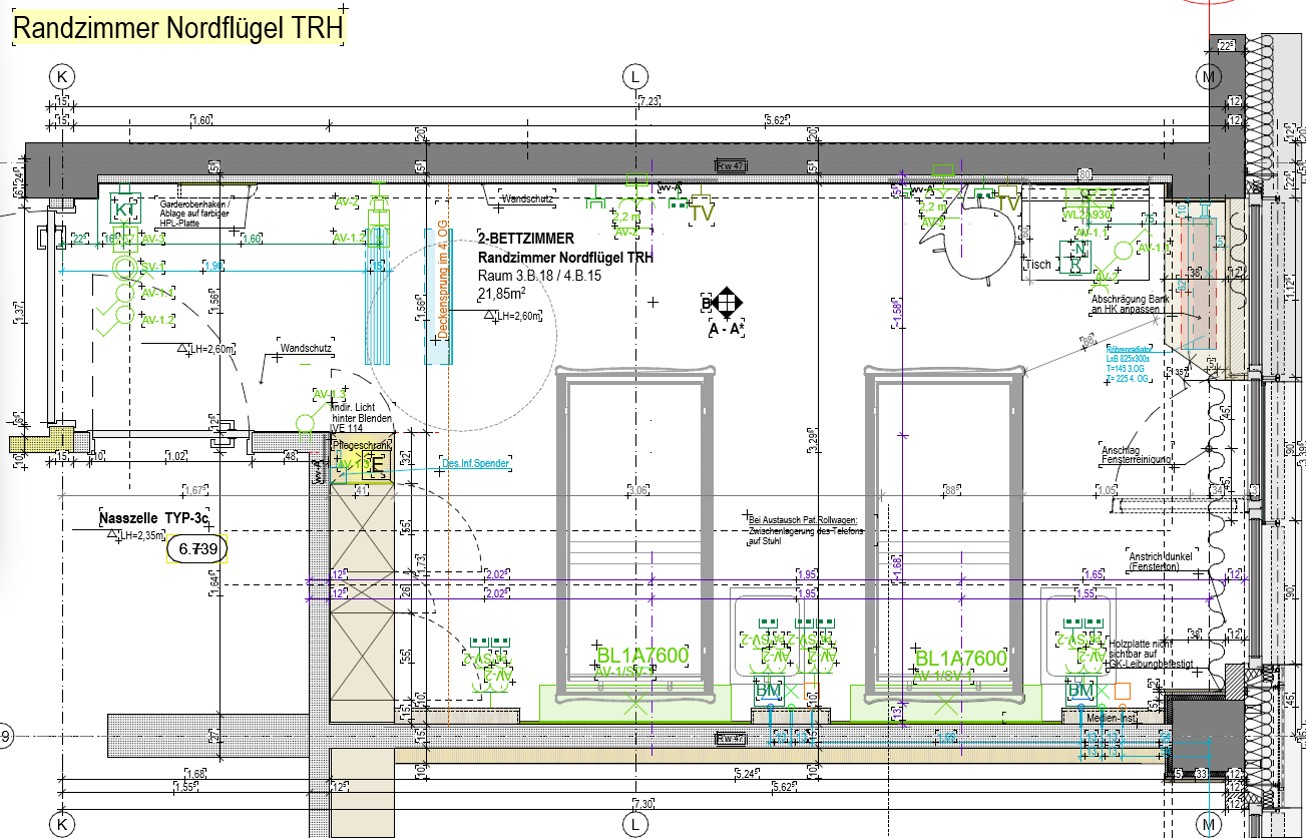Select the orange square next to right BM
The image size is (1306, 838).
(1122, 690)
